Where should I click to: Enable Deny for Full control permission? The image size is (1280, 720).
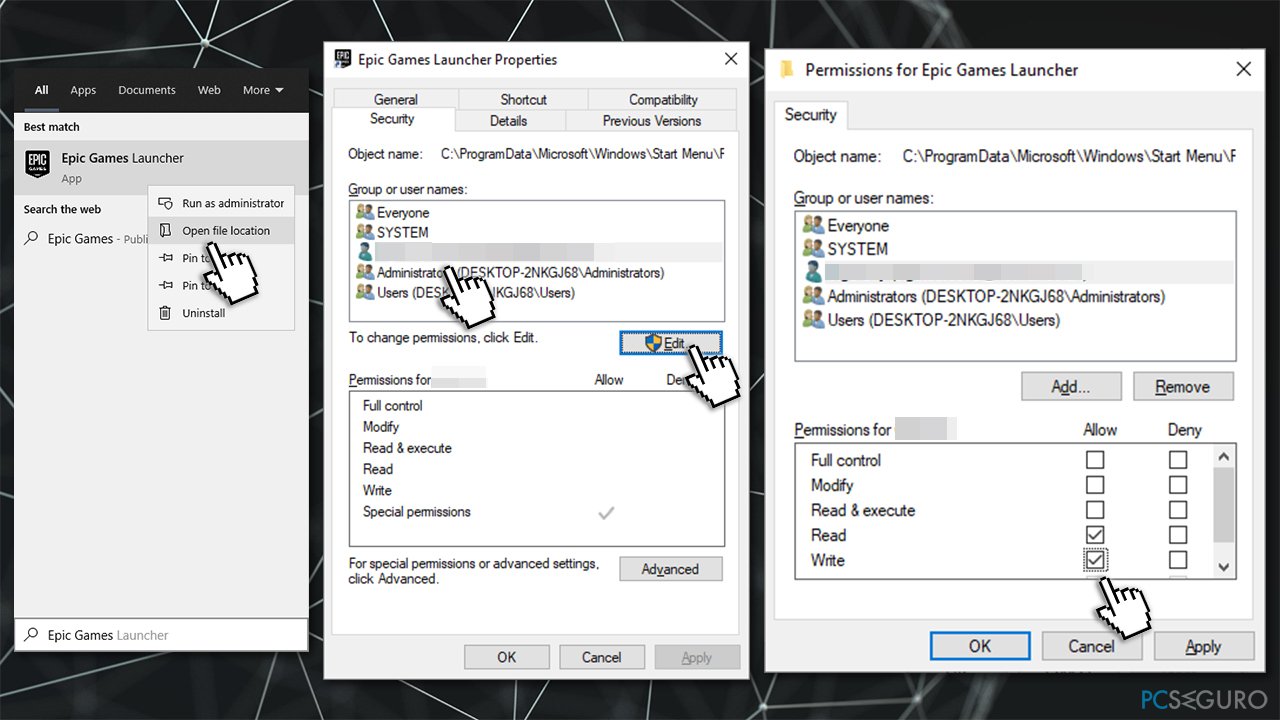1178,460
